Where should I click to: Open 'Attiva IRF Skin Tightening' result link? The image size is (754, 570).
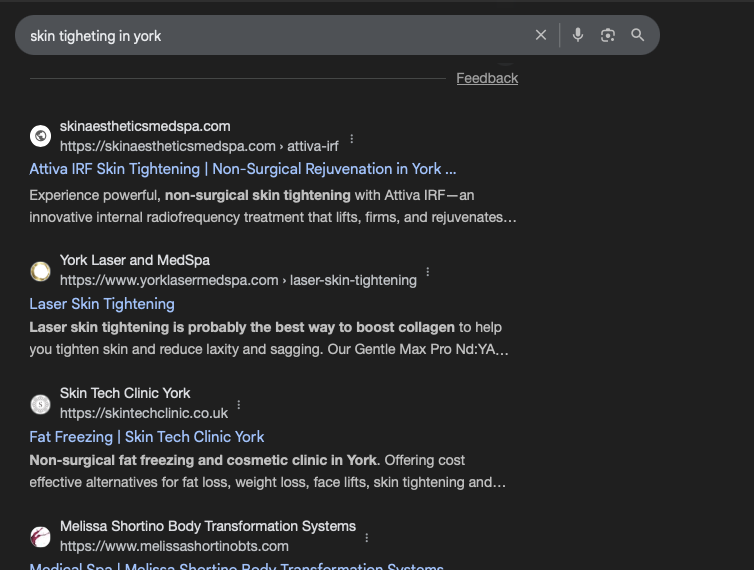(x=243, y=169)
